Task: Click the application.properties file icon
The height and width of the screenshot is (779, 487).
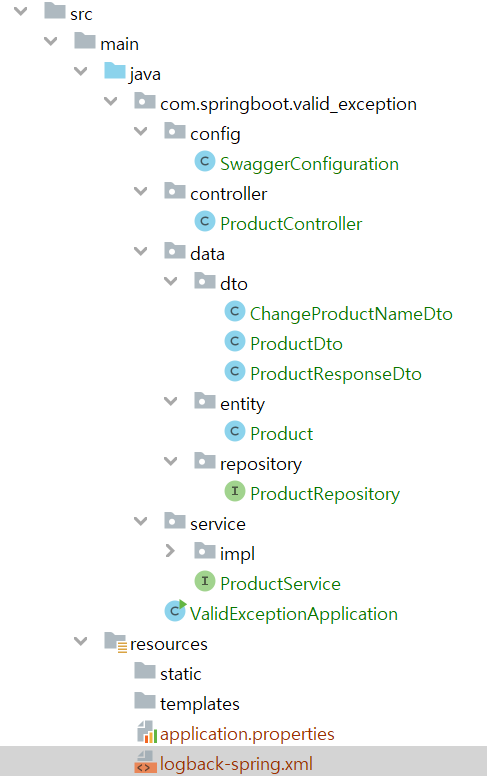Action: (x=147, y=732)
